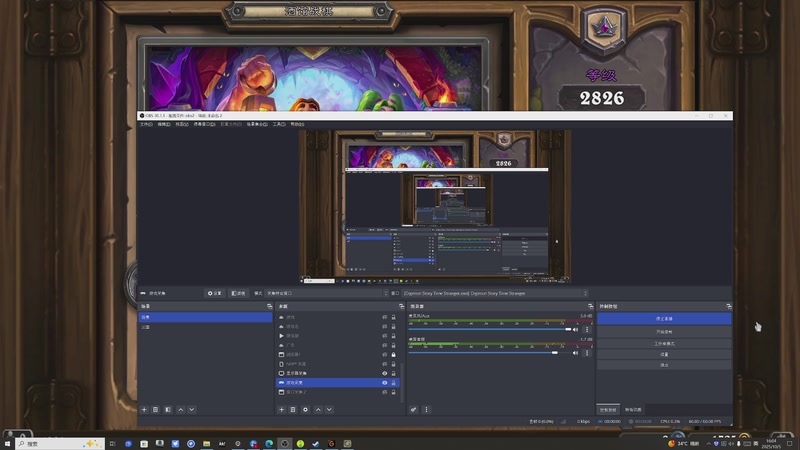Select the highlighted scene in Scenes list
The image size is (800, 450).
(x=205, y=317)
